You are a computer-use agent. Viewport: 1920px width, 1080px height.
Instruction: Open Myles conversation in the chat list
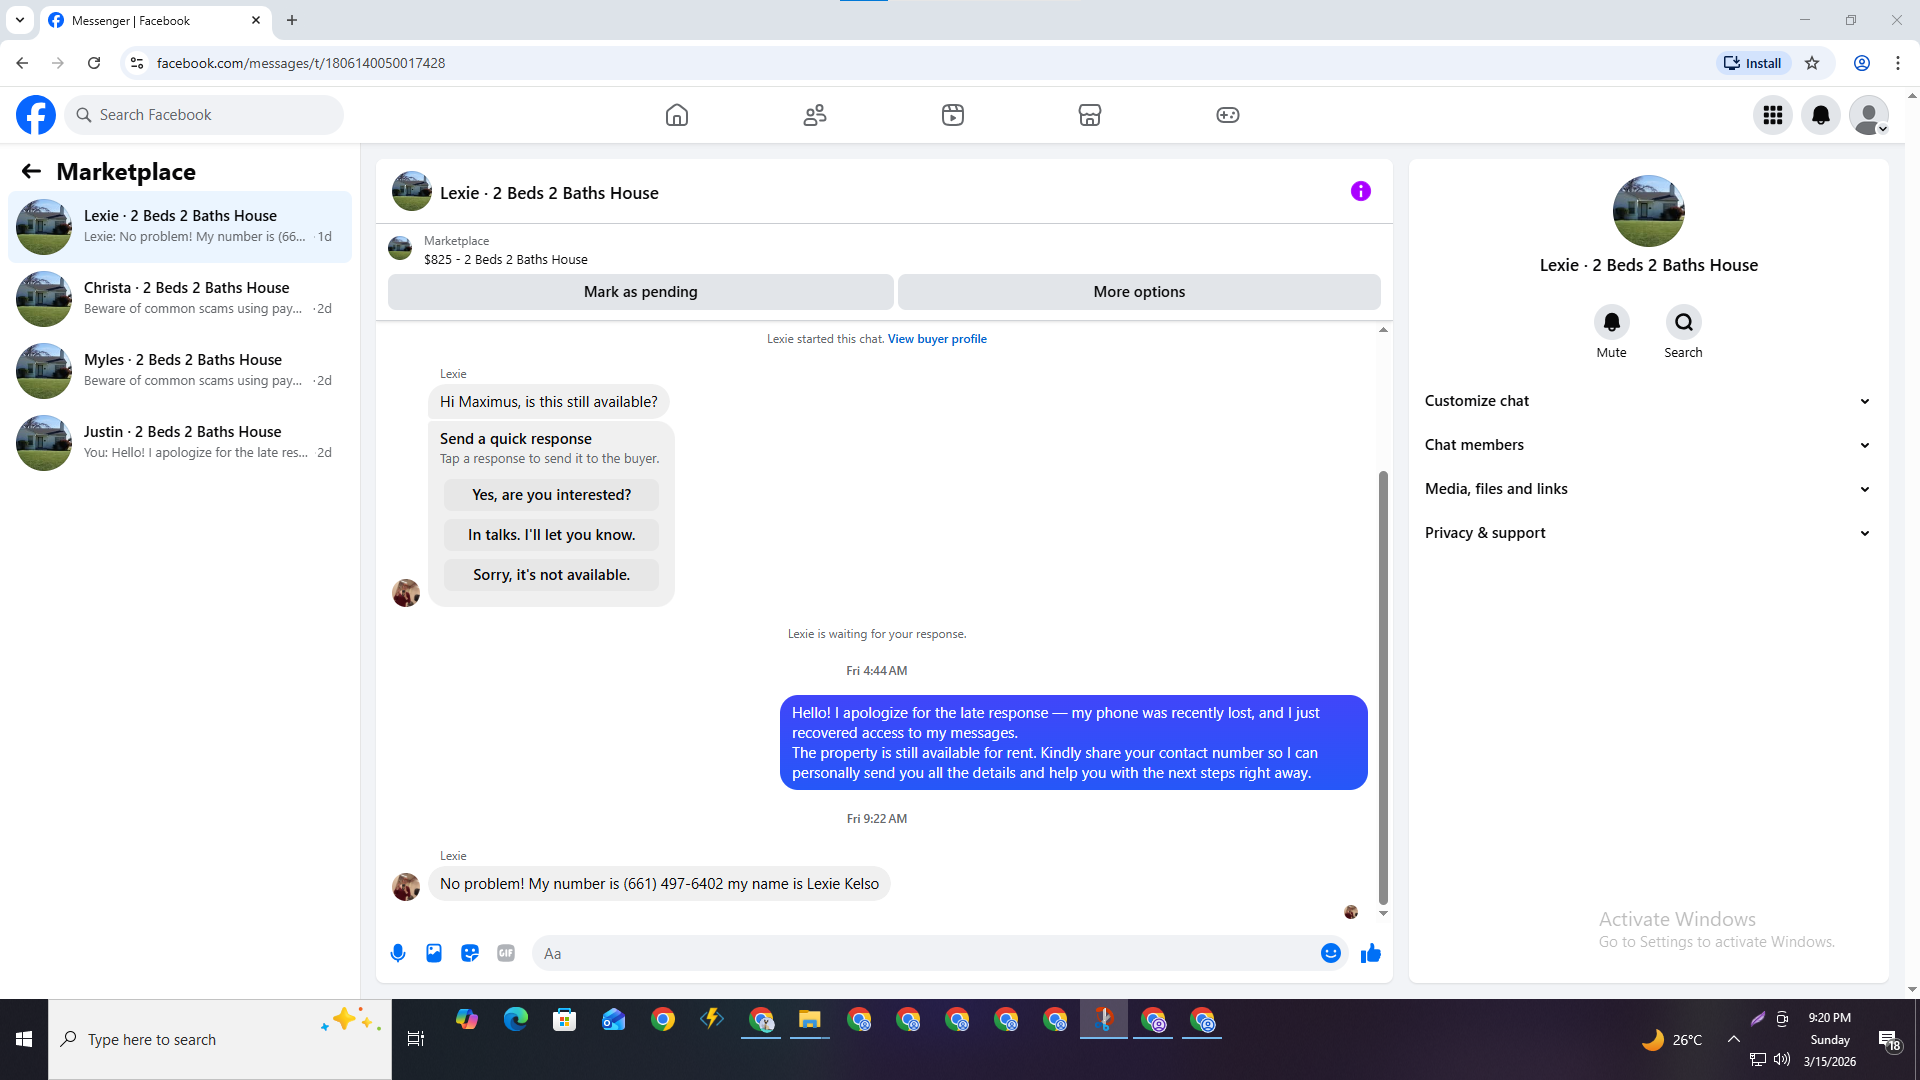click(x=180, y=371)
